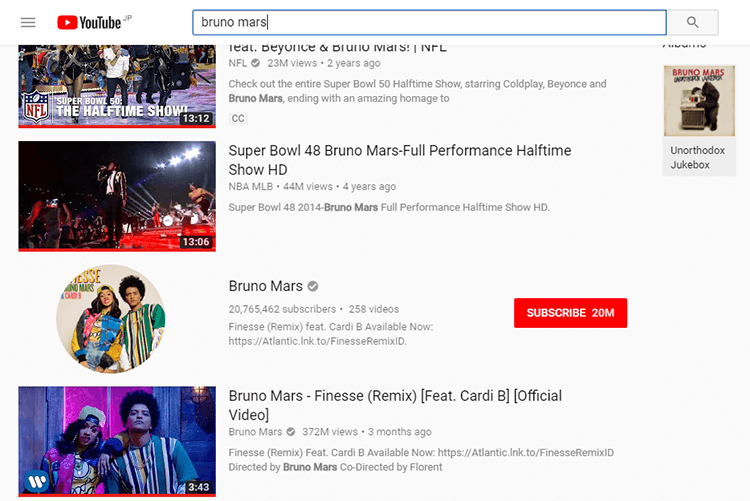The width and height of the screenshot is (750, 501).
Task: Open 'Bruno Mars - Finesse (Remix)' video title
Action: (395, 405)
